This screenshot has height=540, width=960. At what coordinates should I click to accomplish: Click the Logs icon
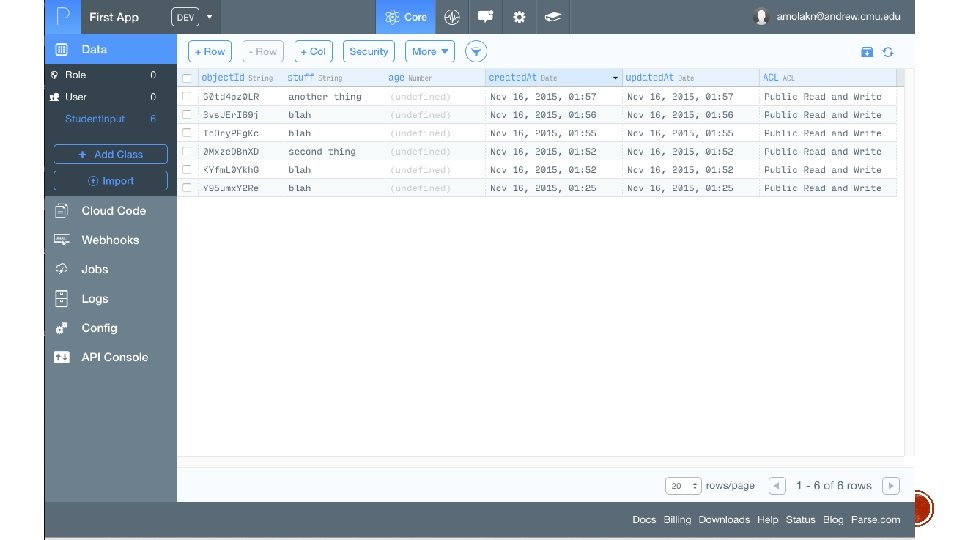[61, 299]
